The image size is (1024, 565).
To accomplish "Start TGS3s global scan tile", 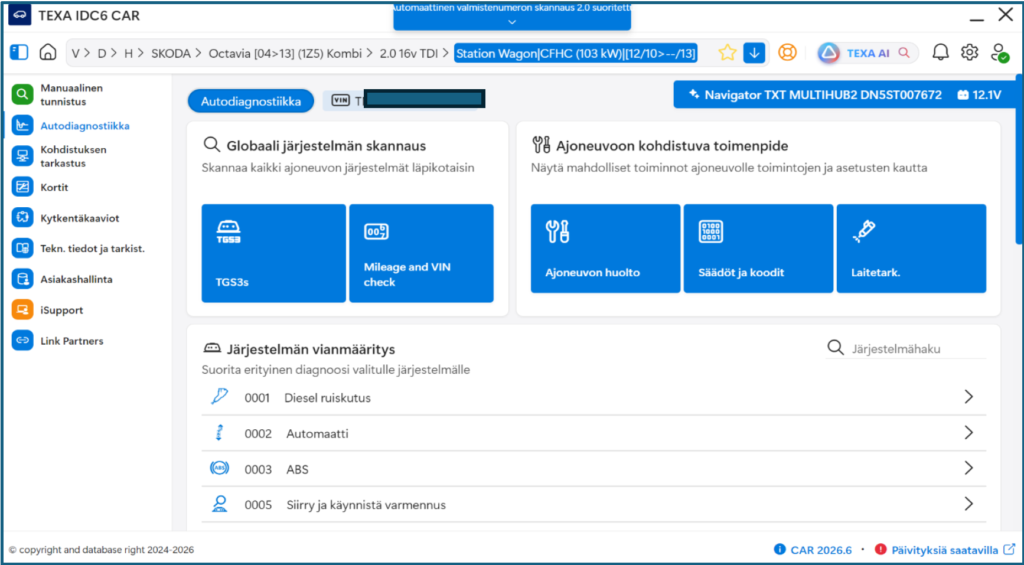I will (274, 253).
